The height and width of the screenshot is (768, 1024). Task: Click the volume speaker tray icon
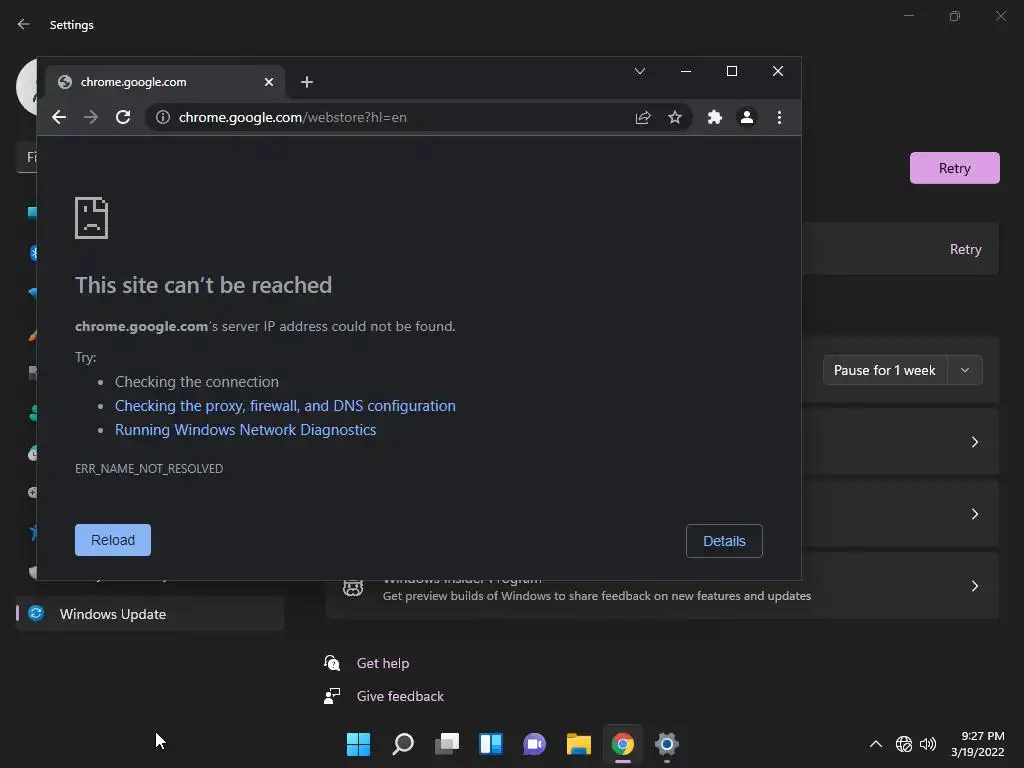(x=928, y=744)
